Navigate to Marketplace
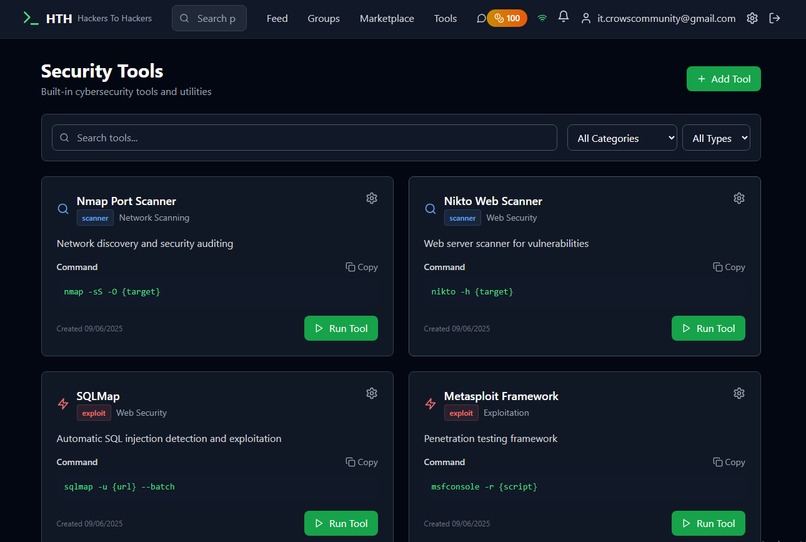806x542 pixels. click(387, 19)
